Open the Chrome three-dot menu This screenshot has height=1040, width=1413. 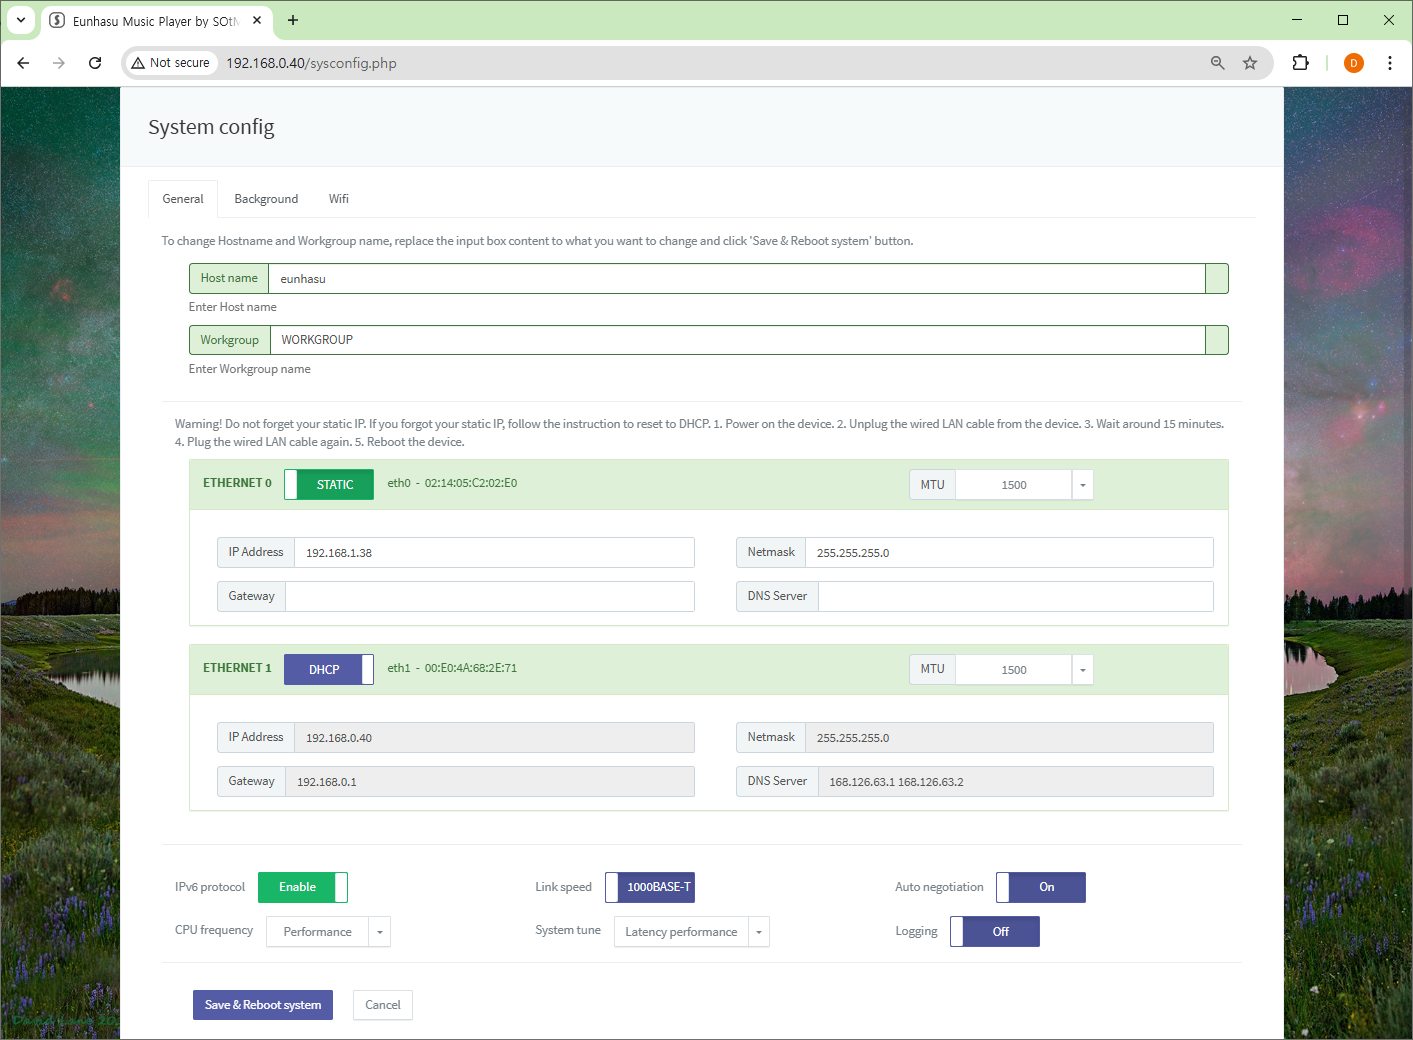(x=1389, y=63)
